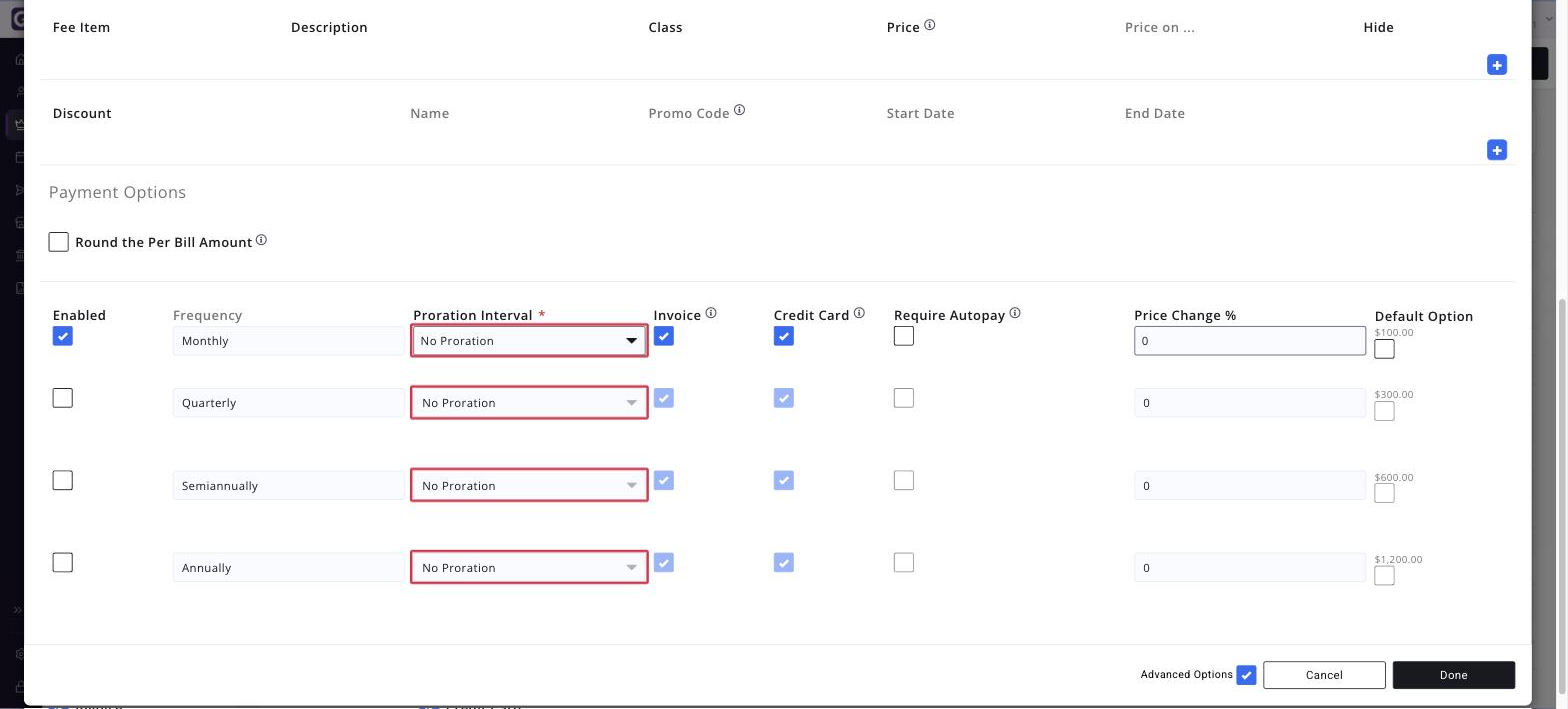1568x709 pixels.
Task: Set Annually $1,200.00 as the Default Option
Action: point(1385,576)
